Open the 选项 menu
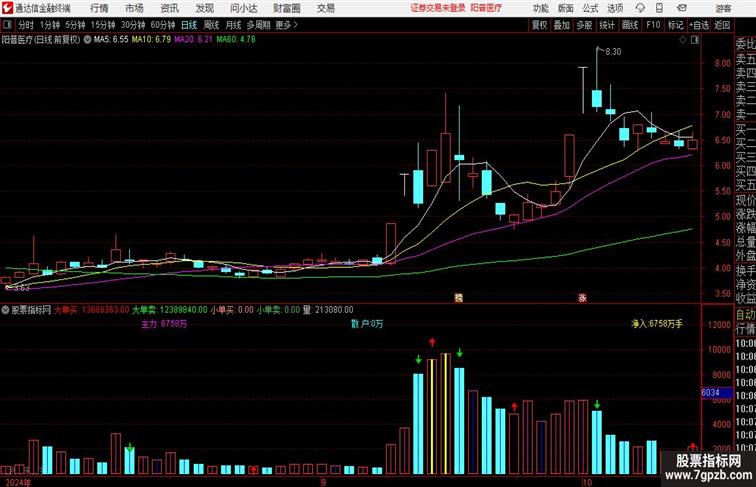 [615, 8]
